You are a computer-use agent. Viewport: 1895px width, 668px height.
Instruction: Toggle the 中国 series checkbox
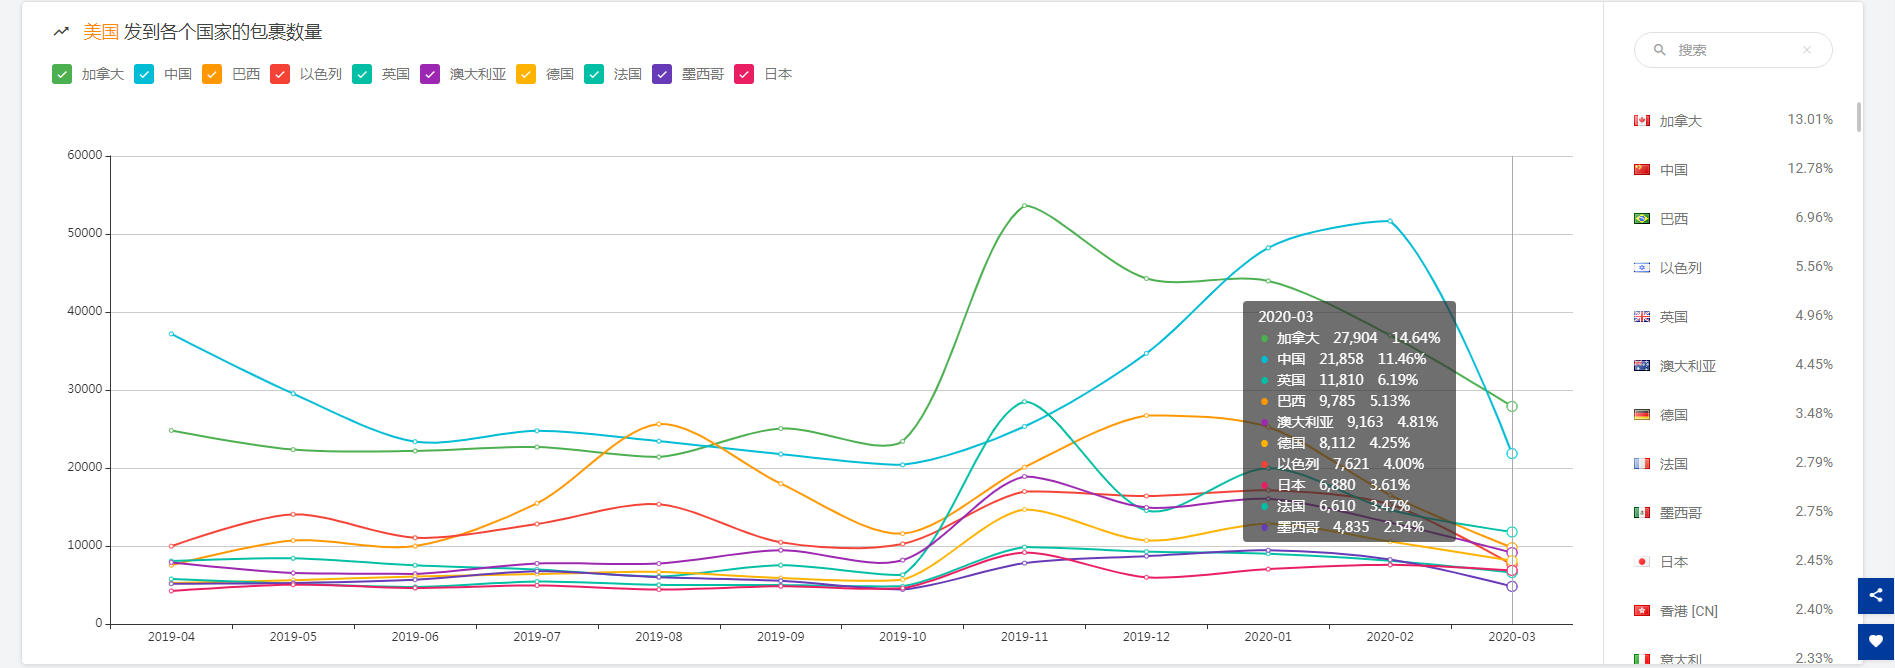coord(144,74)
